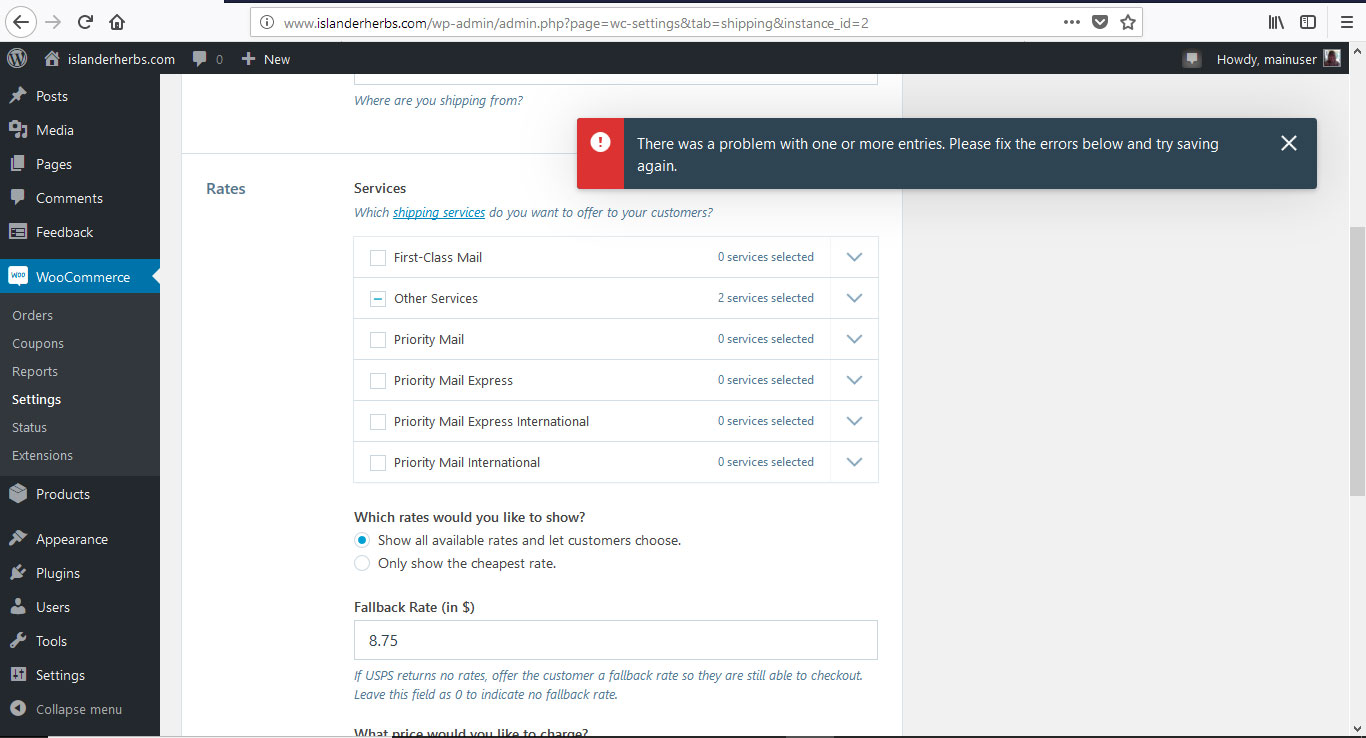1366x738 pixels.
Task: Show the browser sidebar
Action: tap(1308, 22)
